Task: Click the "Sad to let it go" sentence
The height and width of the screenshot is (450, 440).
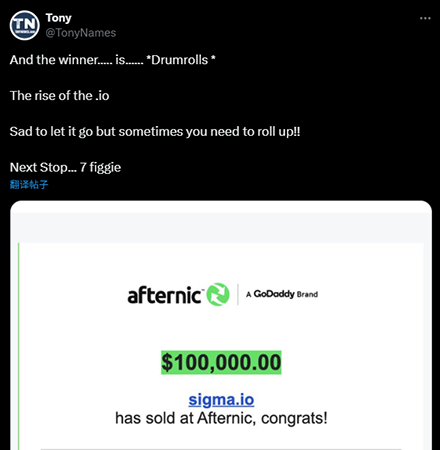Action: pyautogui.click(x=155, y=132)
